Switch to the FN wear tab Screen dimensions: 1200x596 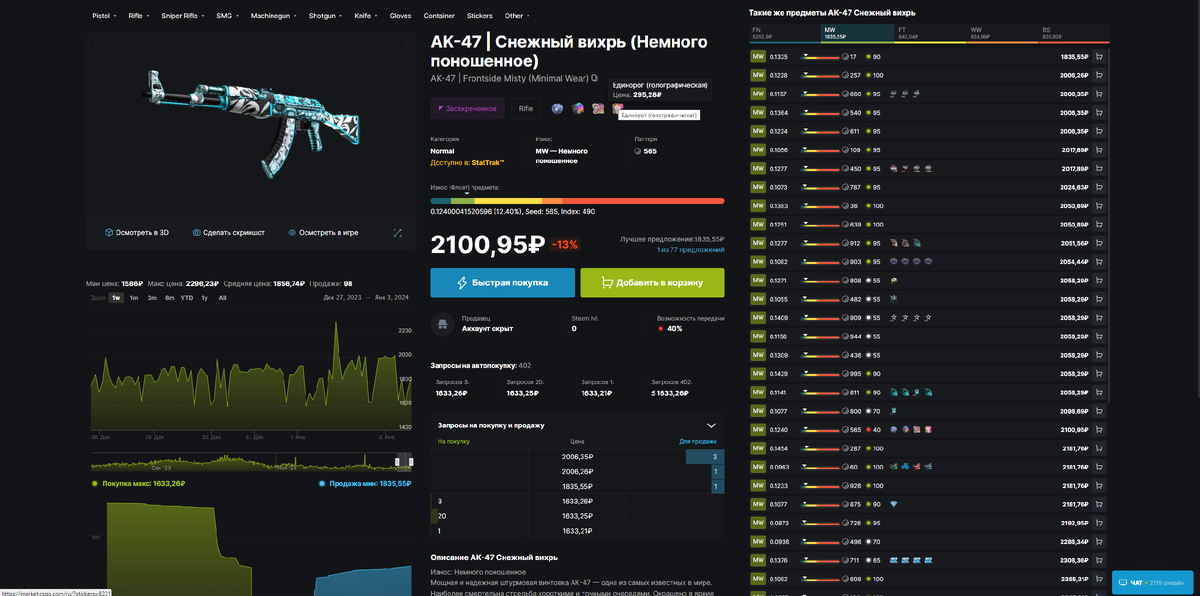[784, 33]
